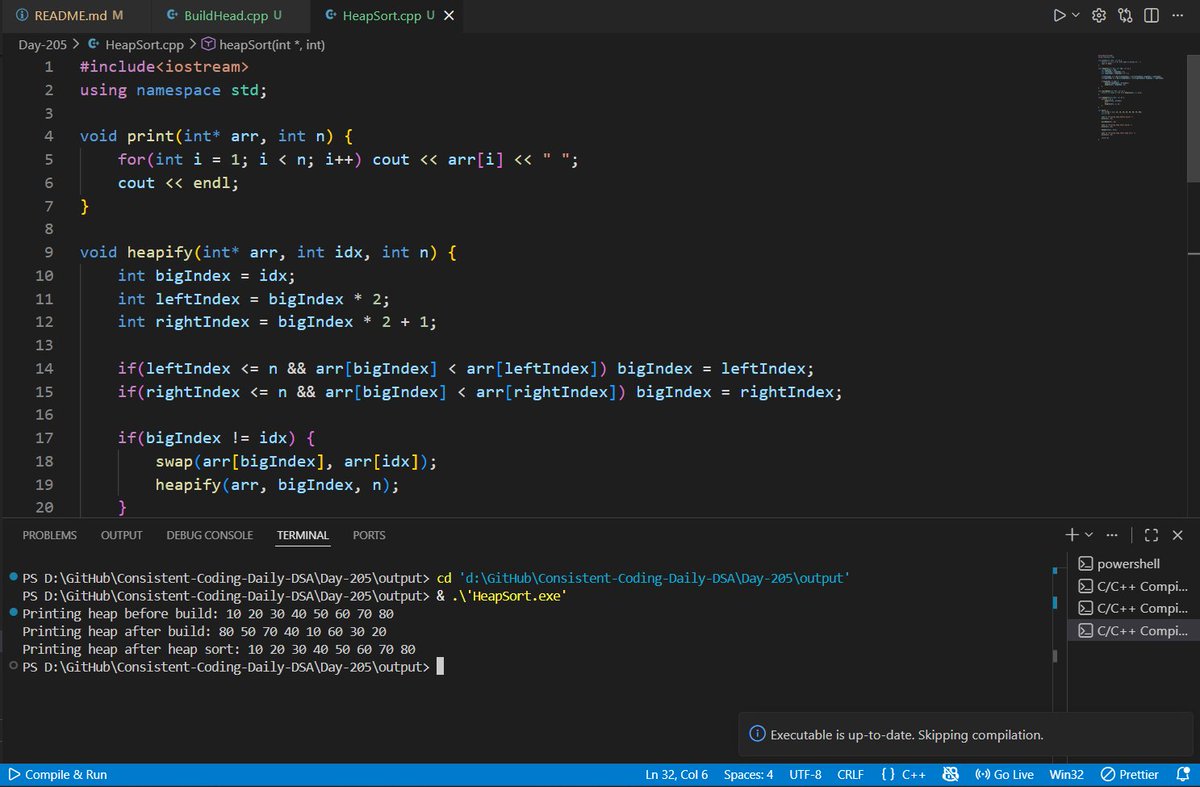Image resolution: width=1200 pixels, height=787 pixels.
Task: Click the Compile & Run status bar button
Action: [57, 775]
